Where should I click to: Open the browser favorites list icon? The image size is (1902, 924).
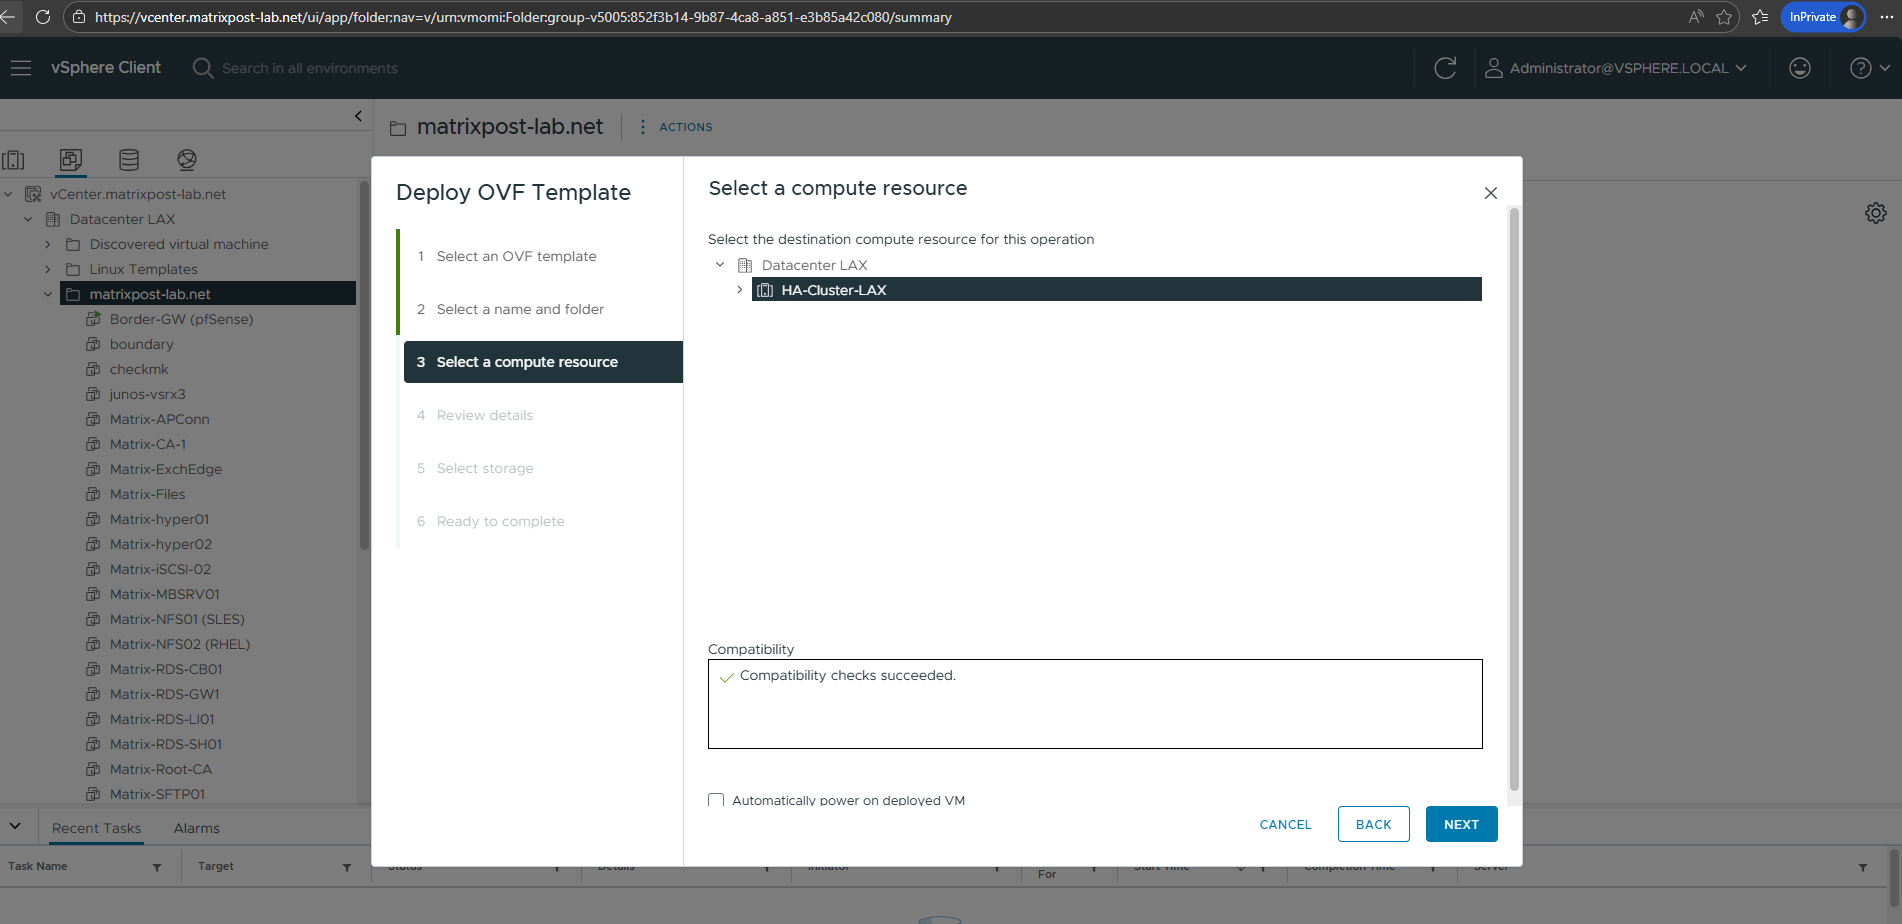point(1761,17)
